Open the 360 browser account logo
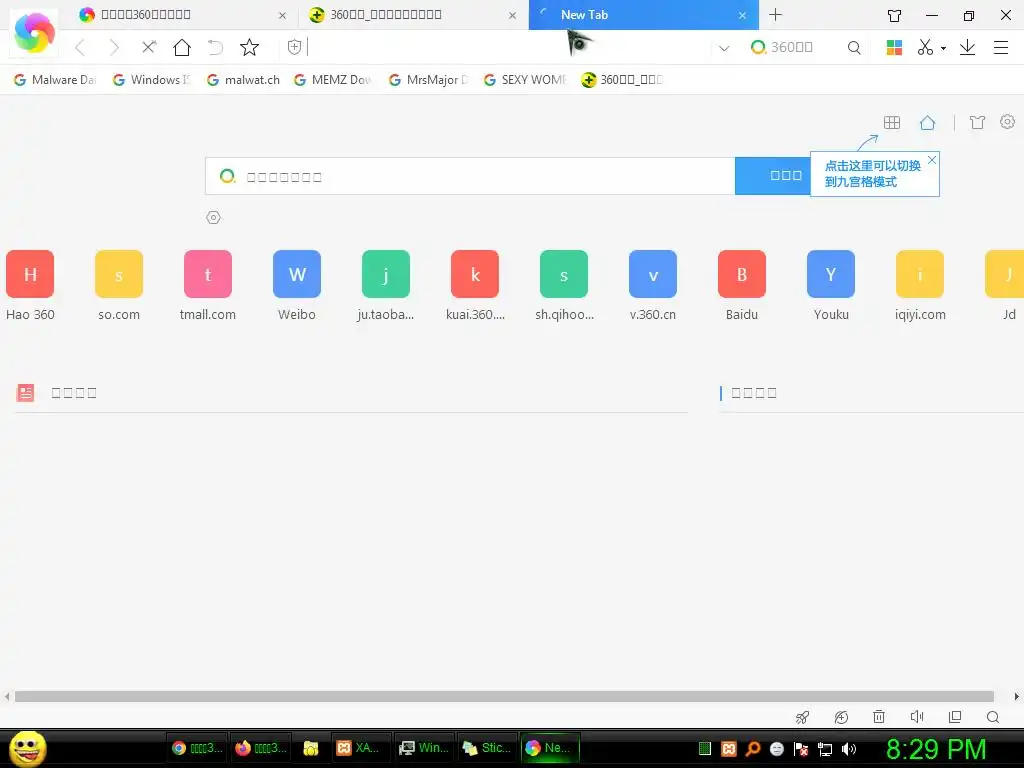Image resolution: width=1024 pixels, height=768 pixels. point(34,33)
